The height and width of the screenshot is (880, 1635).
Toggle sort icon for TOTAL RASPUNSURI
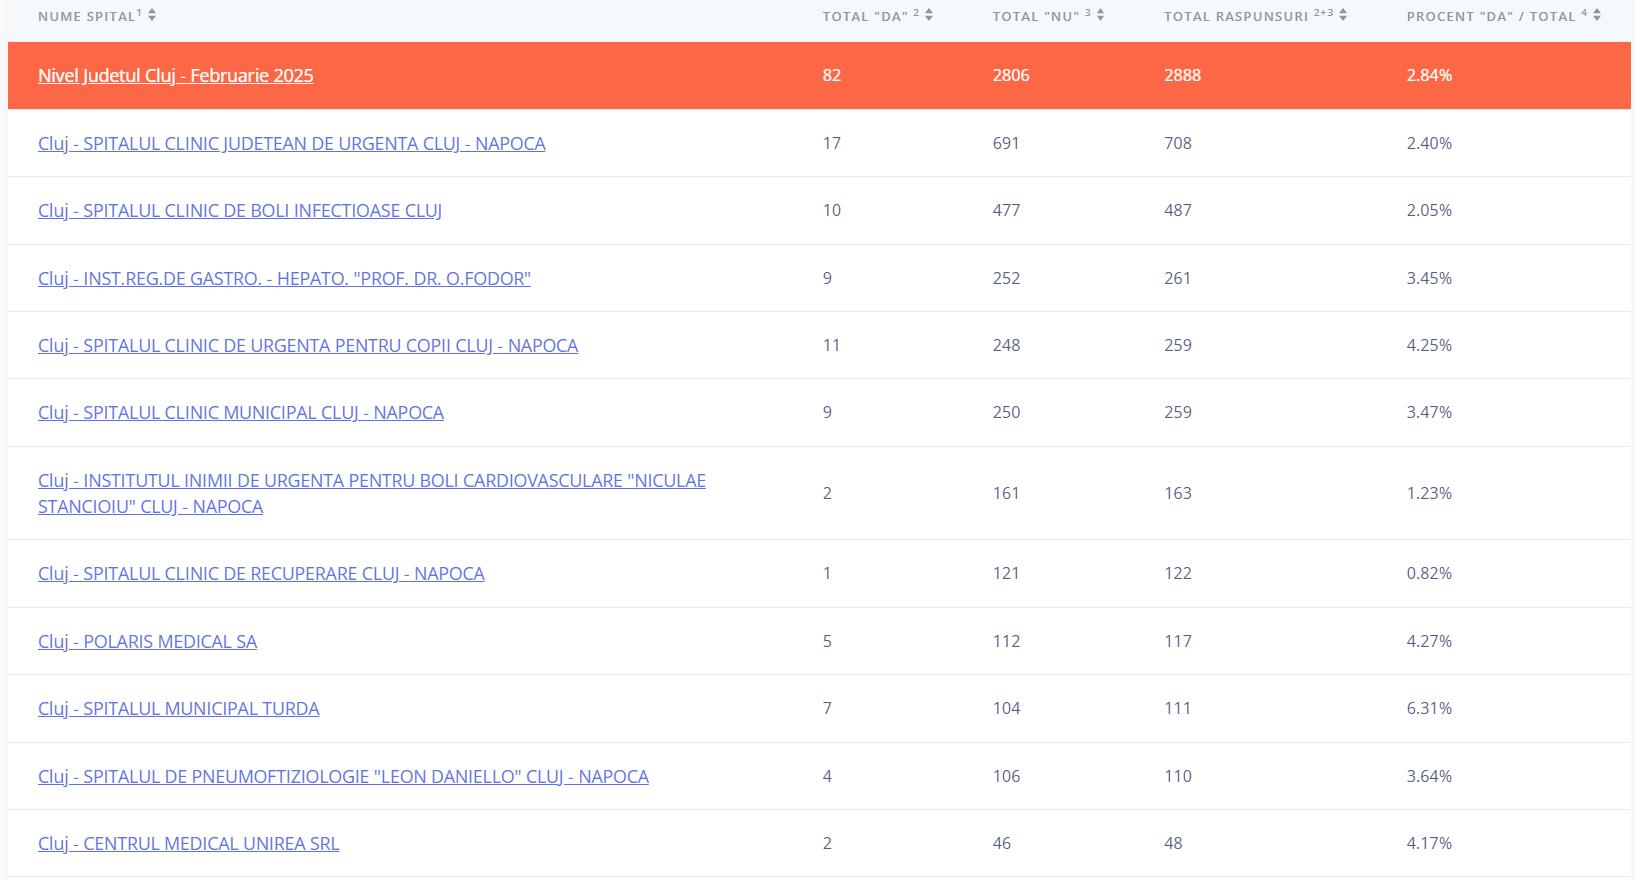(1343, 16)
